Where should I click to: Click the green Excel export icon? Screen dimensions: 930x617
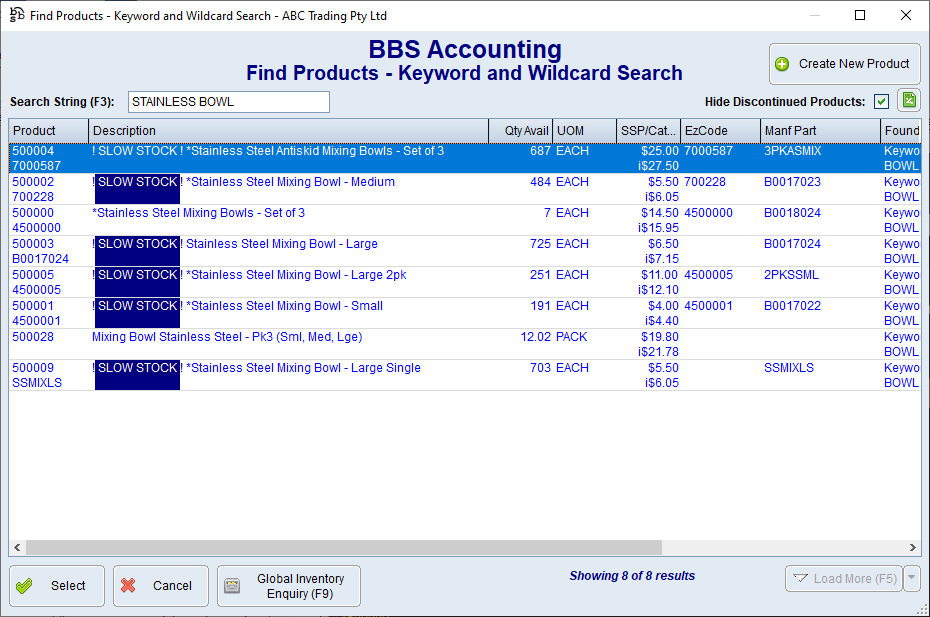coord(908,101)
